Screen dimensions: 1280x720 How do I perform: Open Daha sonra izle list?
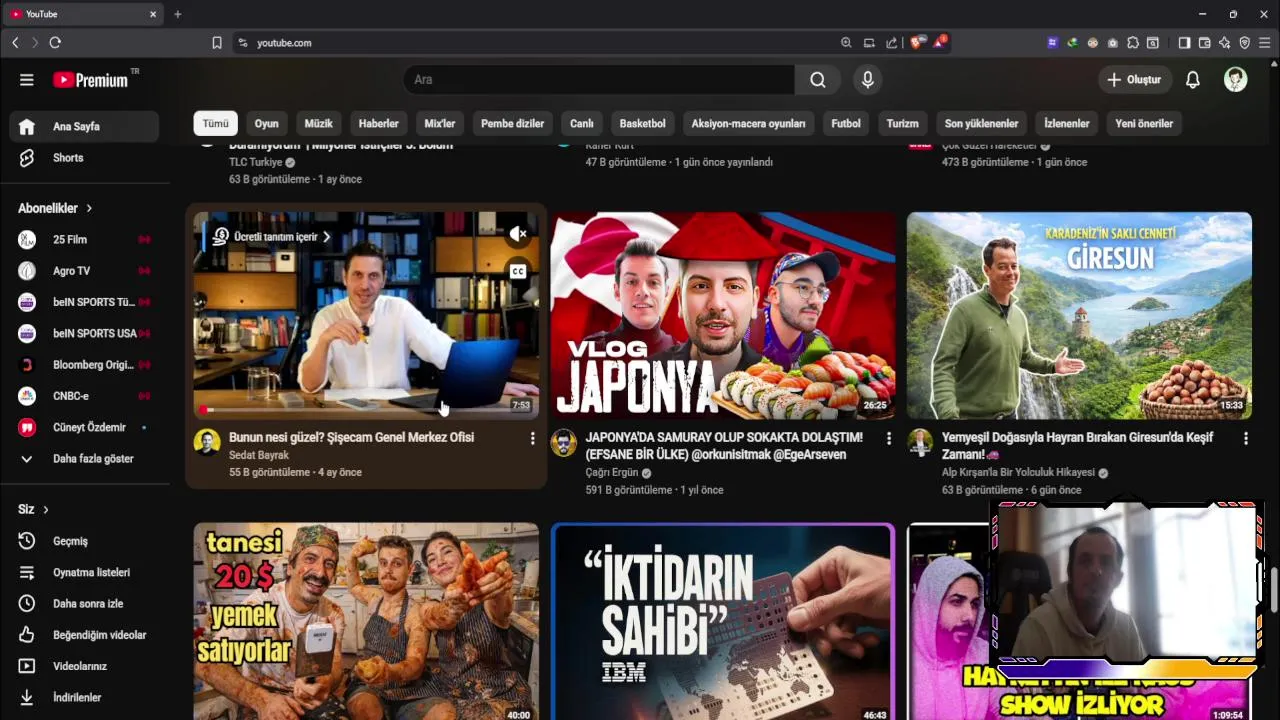coord(84,604)
